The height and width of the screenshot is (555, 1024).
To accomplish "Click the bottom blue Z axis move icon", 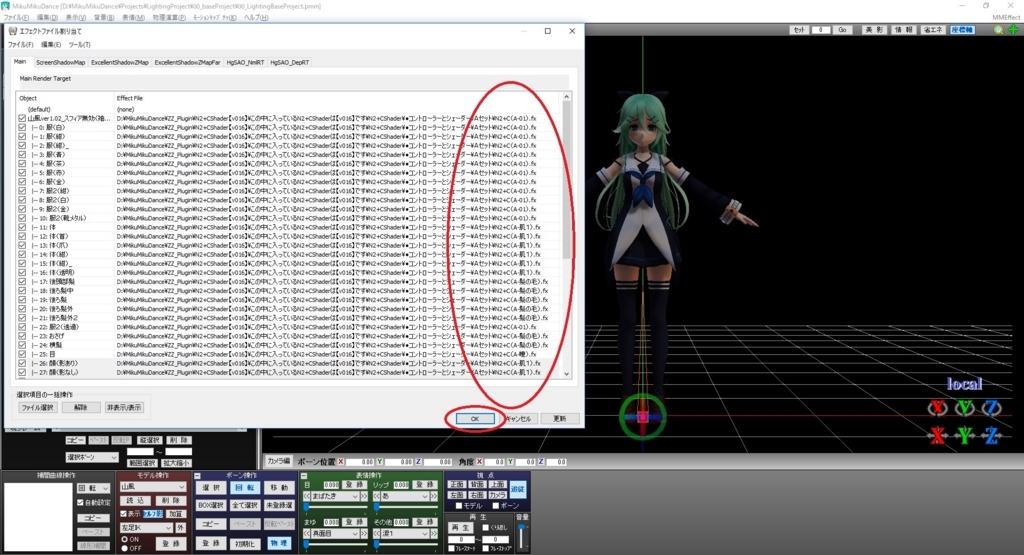I will (x=991, y=435).
